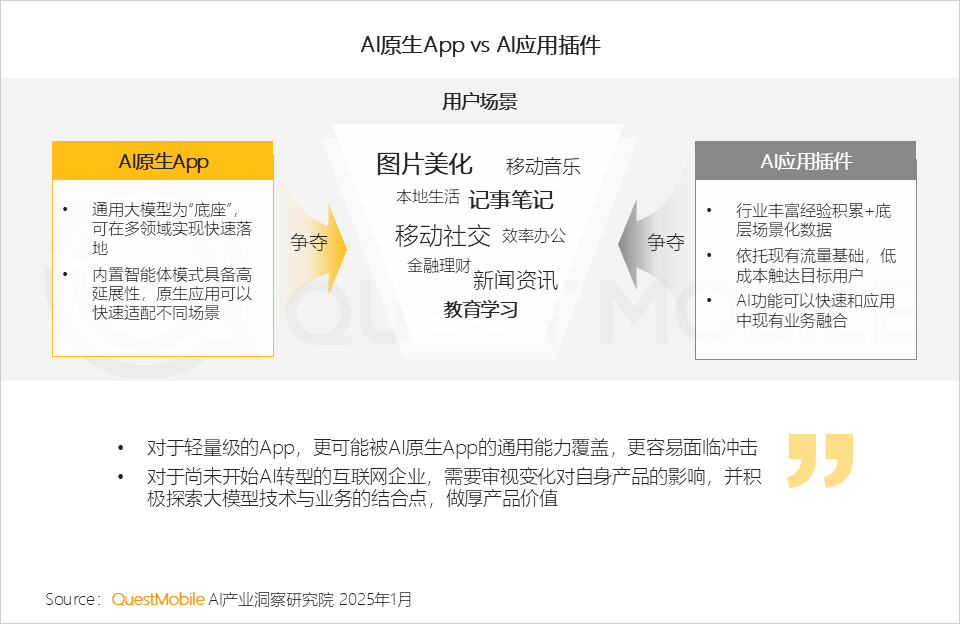Click the 移动社交 label
The width and height of the screenshot is (960, 624).
coord(443,236)
